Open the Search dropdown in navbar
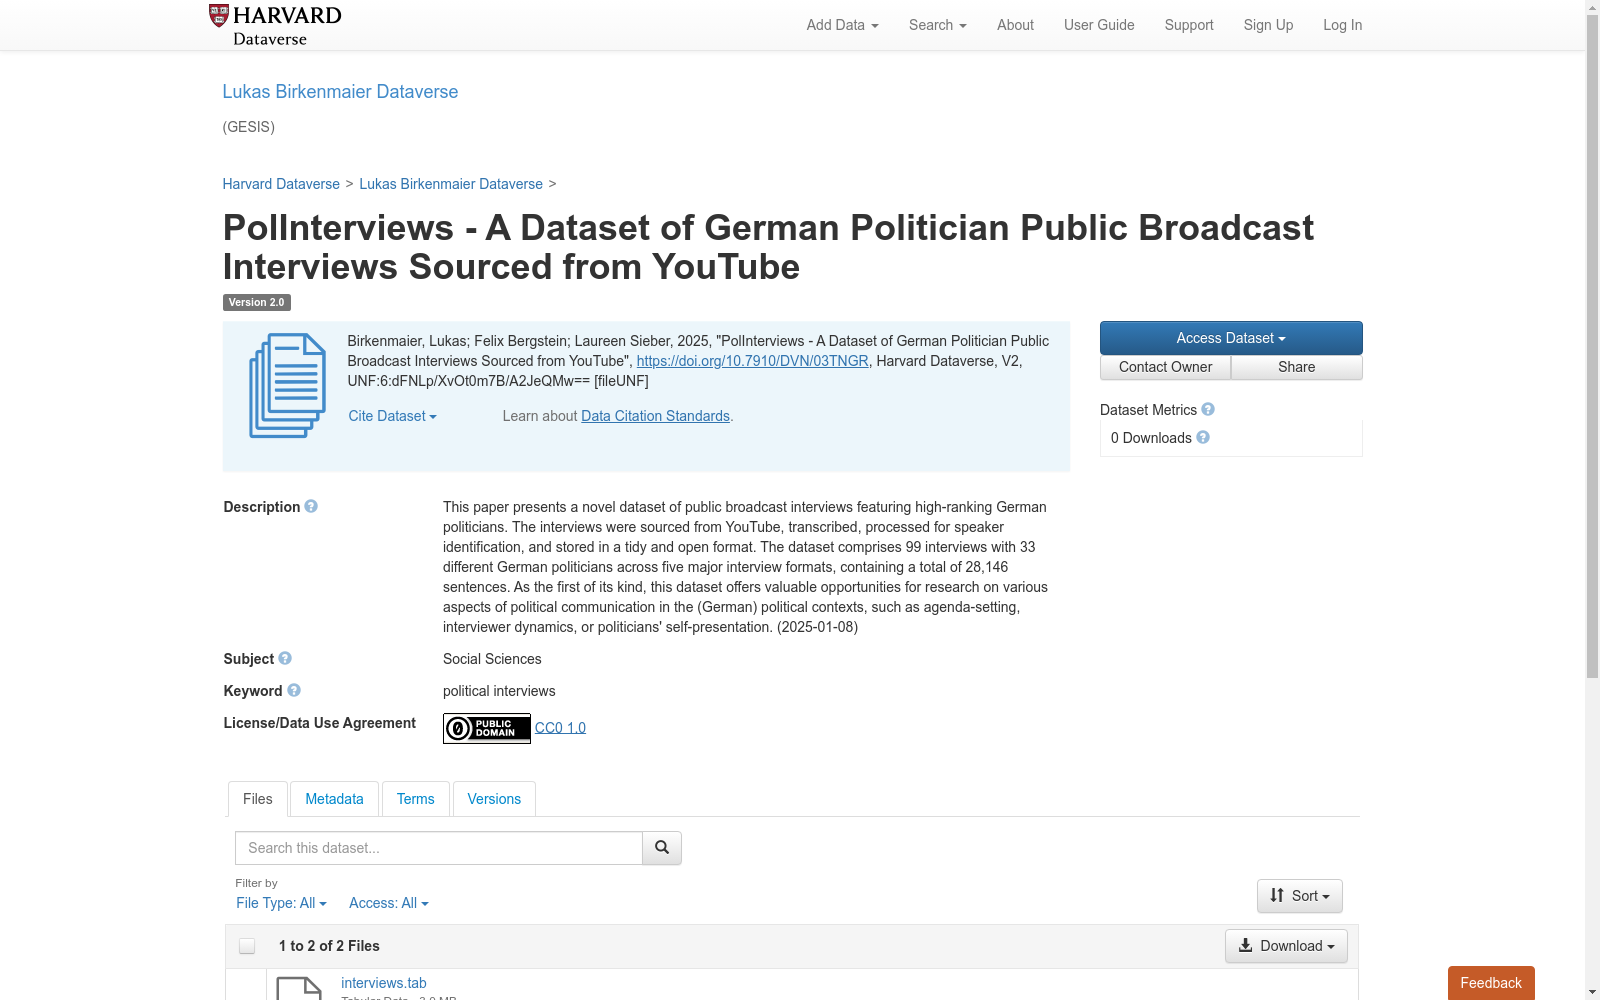Viewport: 1600px width, 1000px height. [938, 25]
